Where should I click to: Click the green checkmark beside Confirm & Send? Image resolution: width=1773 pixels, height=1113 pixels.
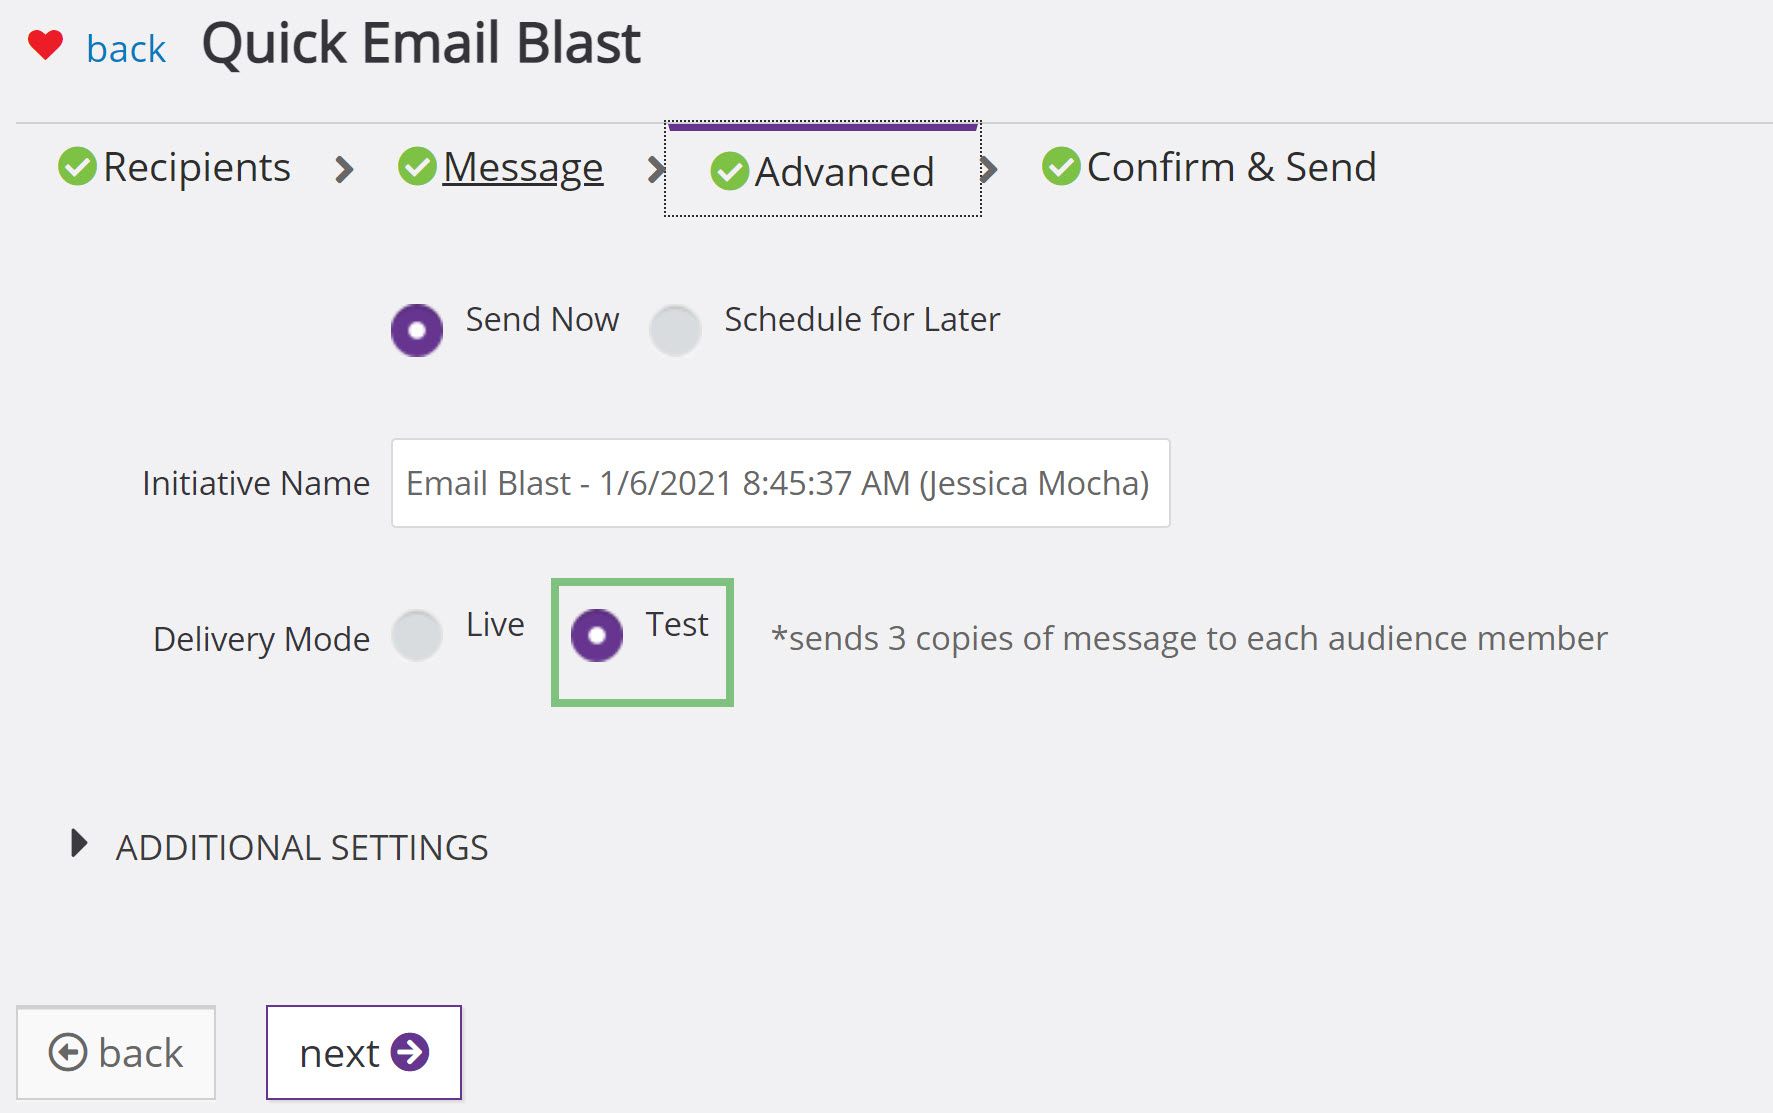click(1061, 166)
